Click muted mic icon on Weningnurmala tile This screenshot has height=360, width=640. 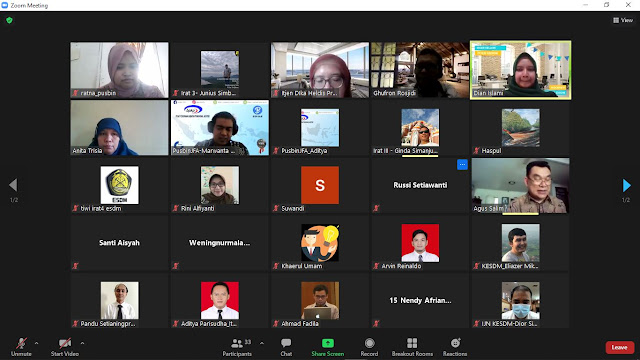tap(176, 266)
